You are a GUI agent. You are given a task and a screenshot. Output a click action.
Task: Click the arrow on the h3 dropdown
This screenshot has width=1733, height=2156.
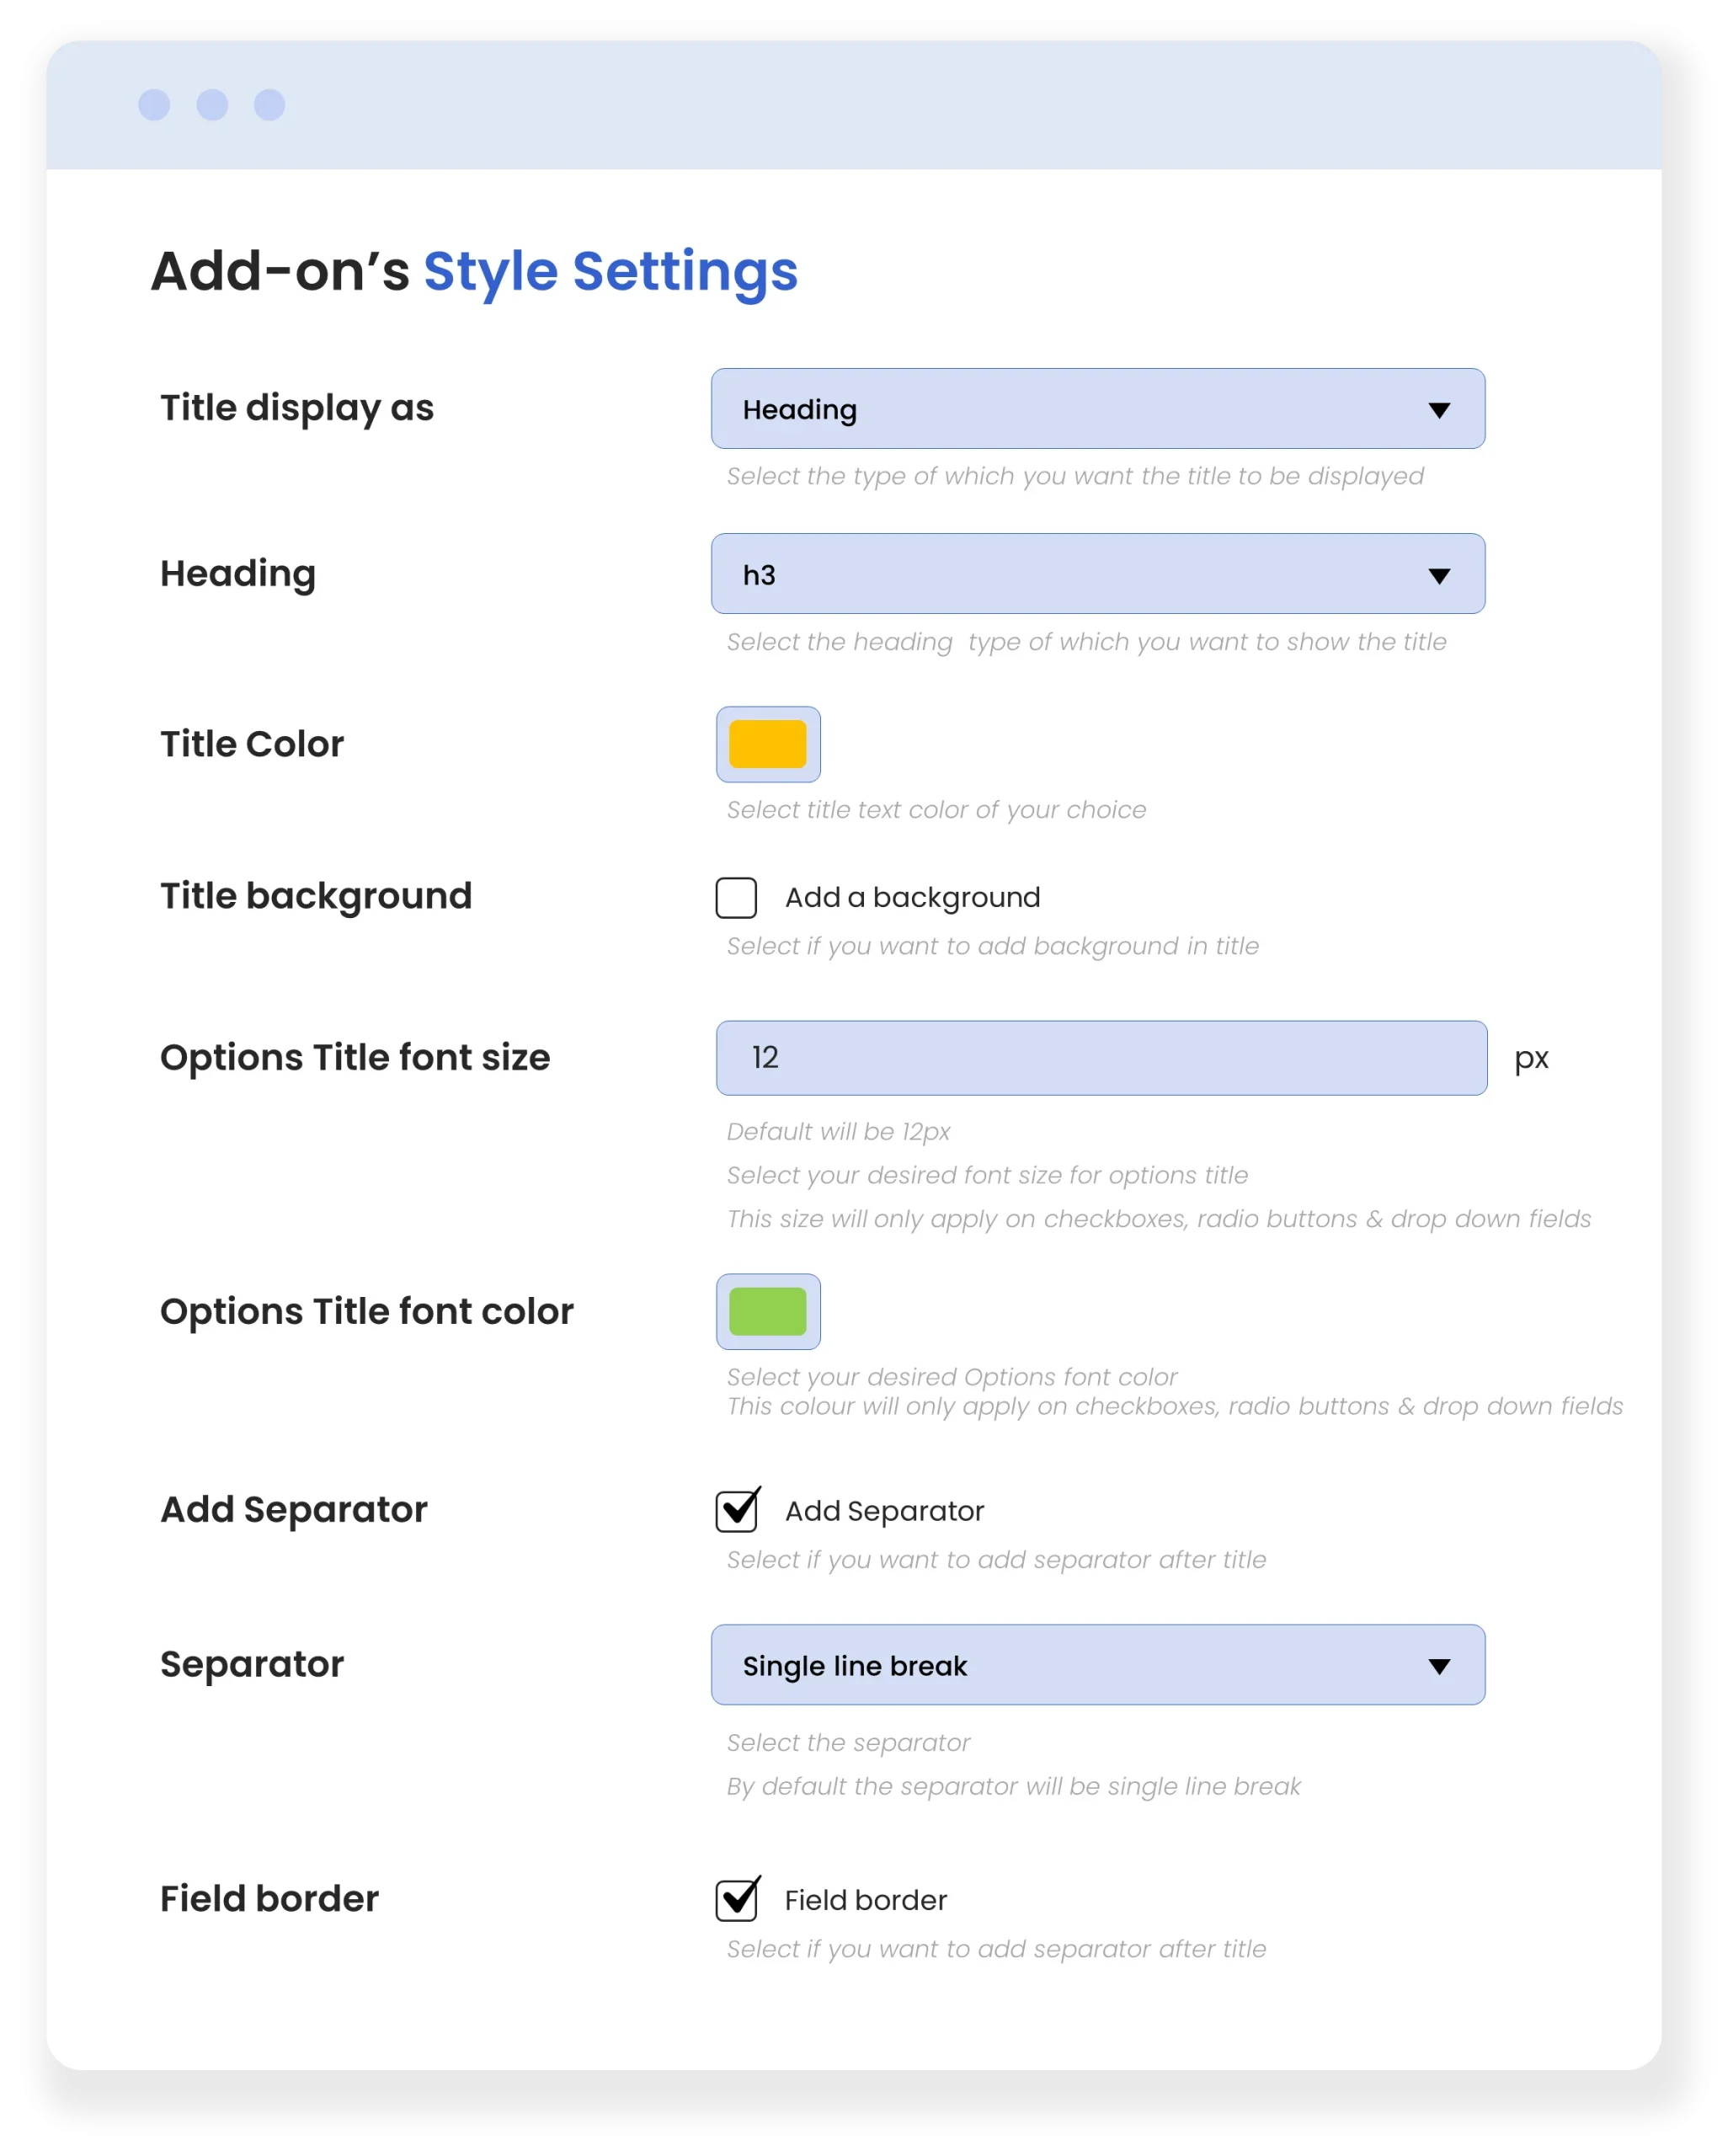pos(1439,576)
